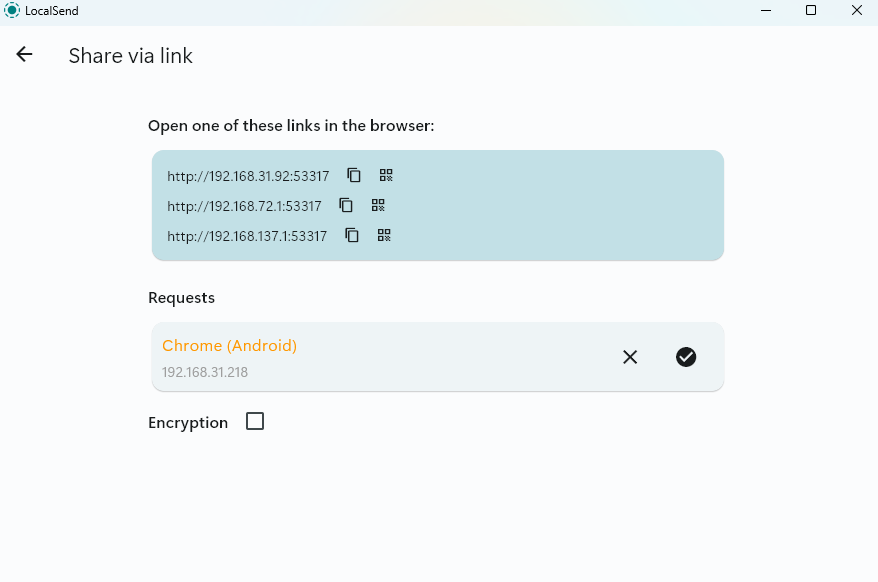878x582 pixels.
Task: Click the http://192.168.72.1:53317 link text
Action: pos(244,206)
